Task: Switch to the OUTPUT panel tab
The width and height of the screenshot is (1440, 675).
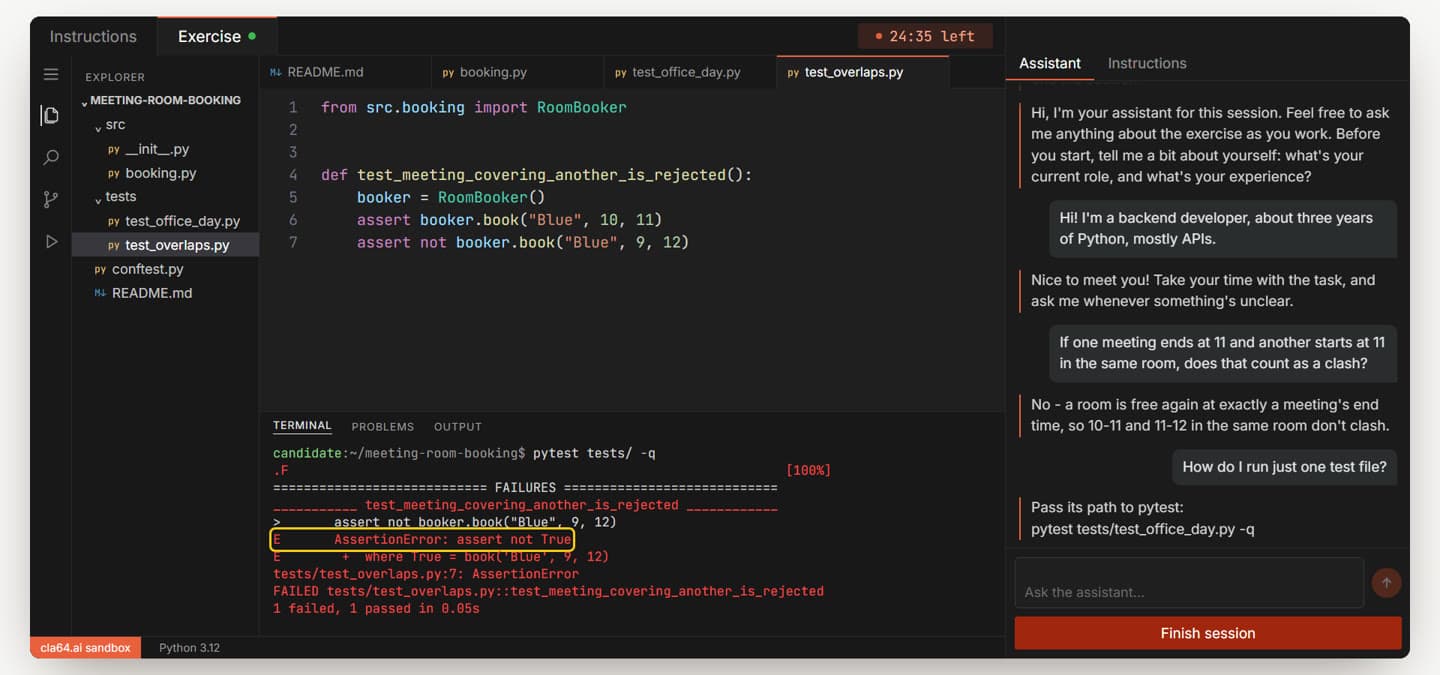Action: [457, 426]
